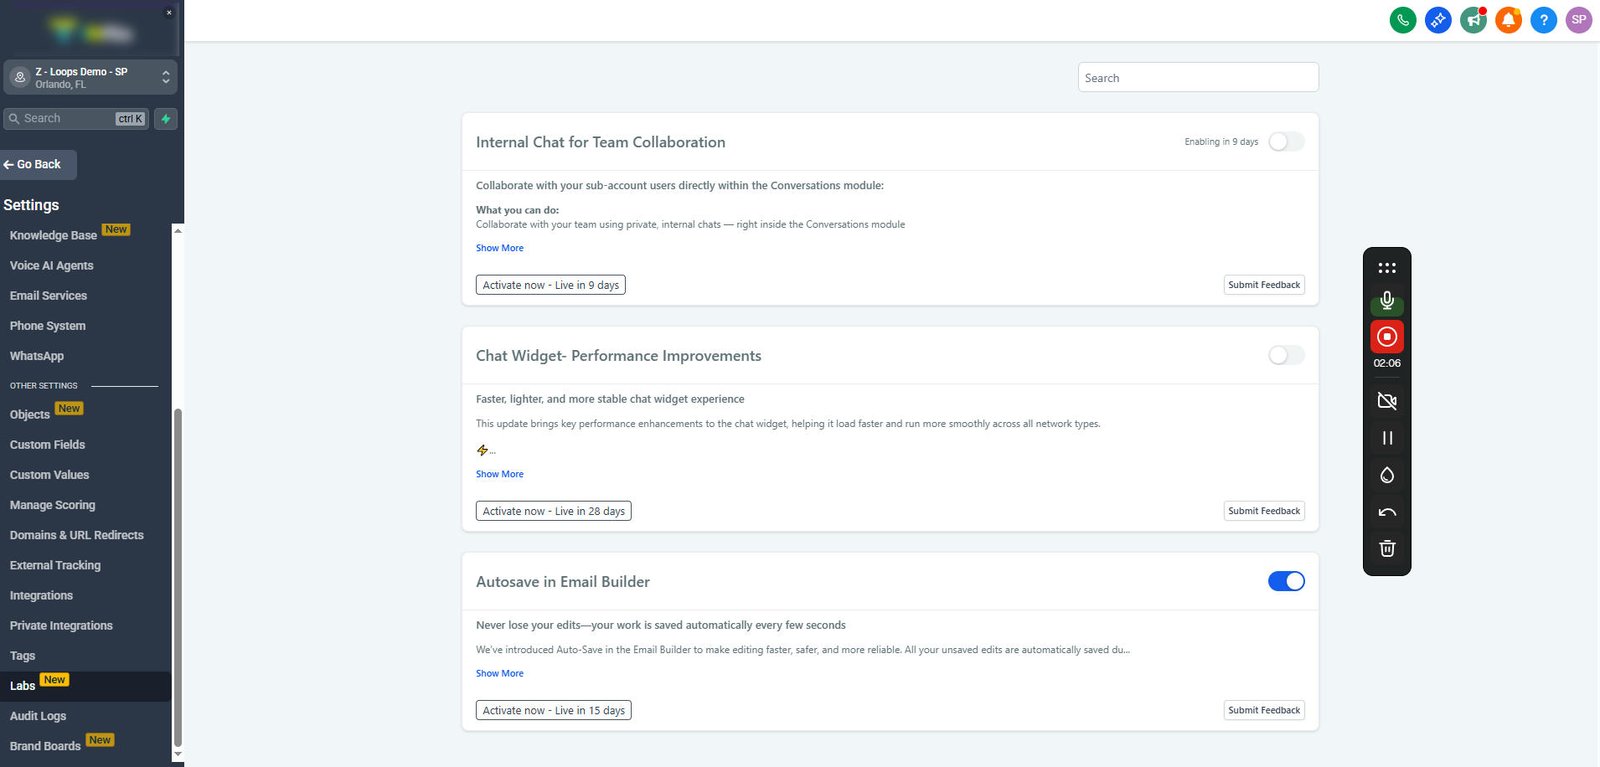Open the green phone dialer icon
This screenshot has height=767, width=1600.
click(1403, 19)
